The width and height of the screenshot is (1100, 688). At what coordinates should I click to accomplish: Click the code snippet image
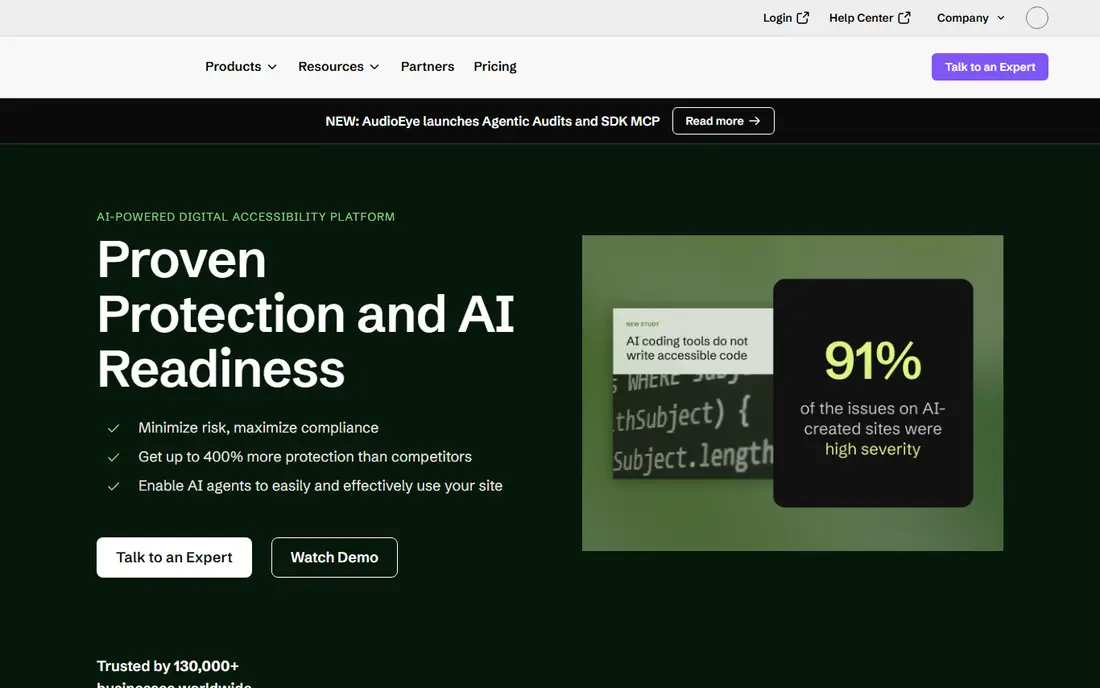(x=692, y=426)
